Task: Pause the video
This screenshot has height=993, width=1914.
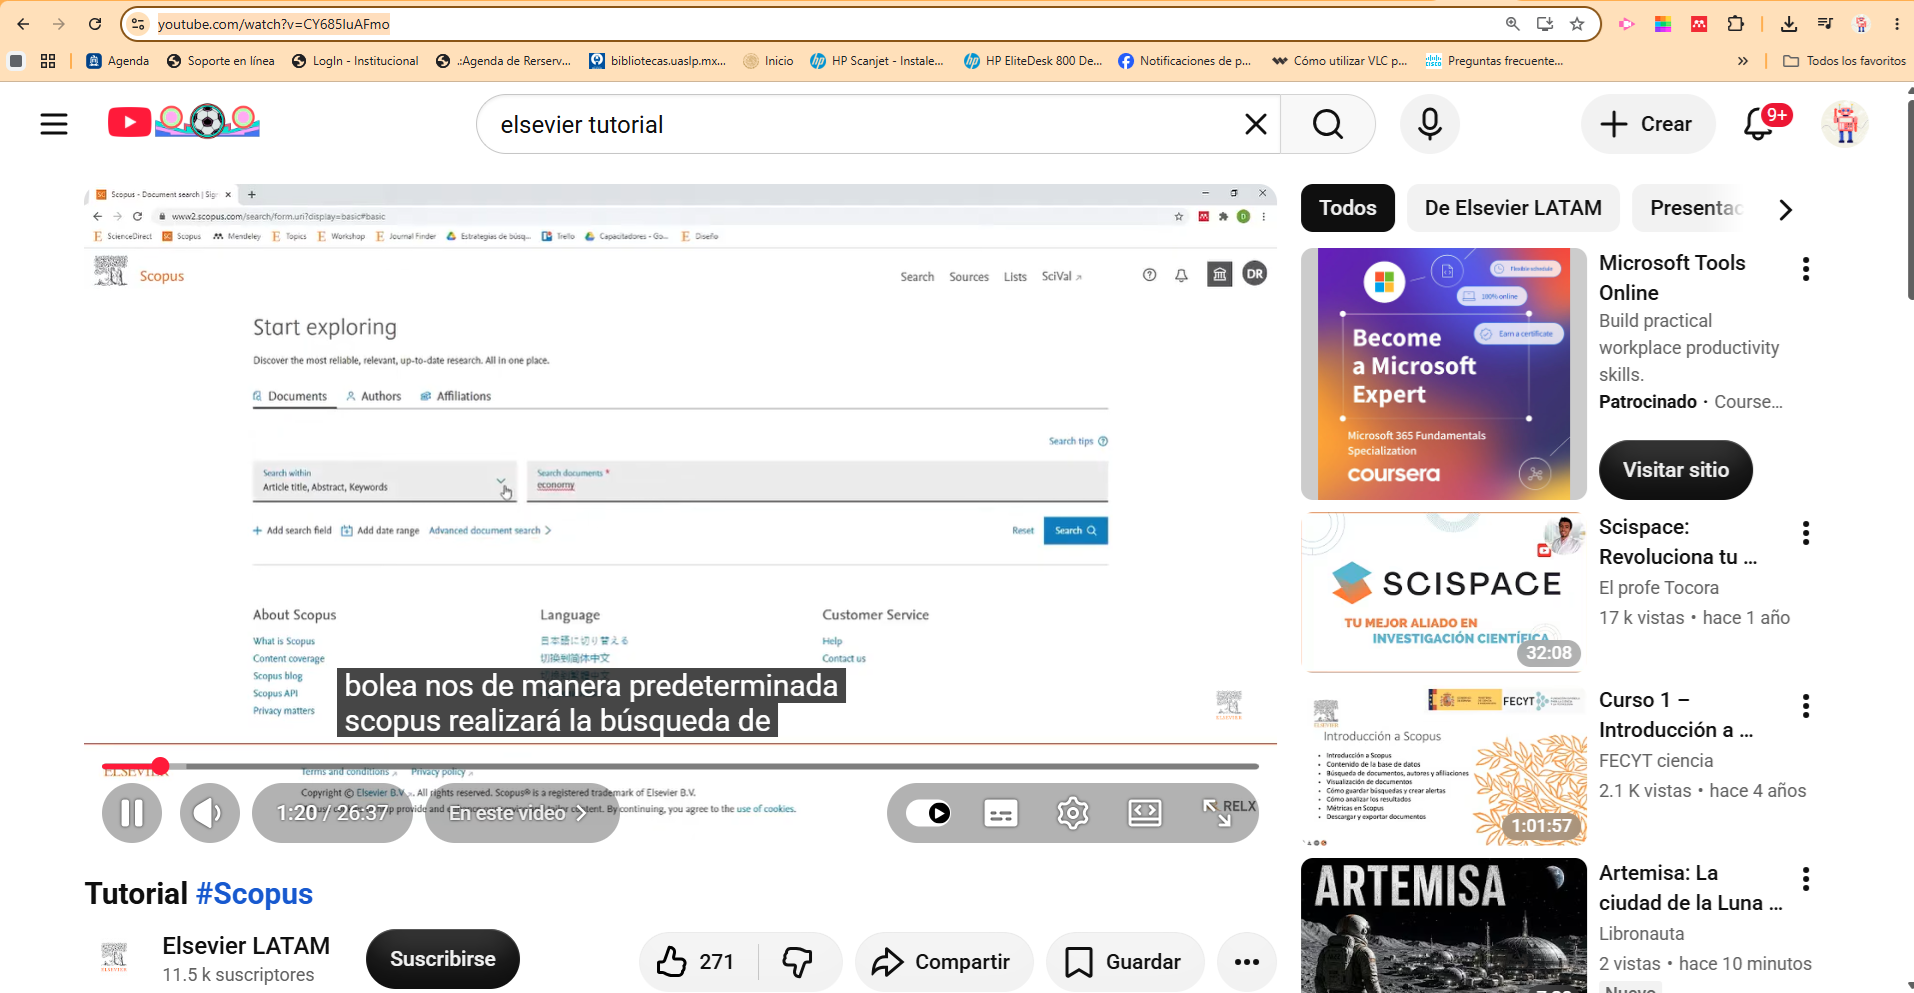Action: point(132,813)
